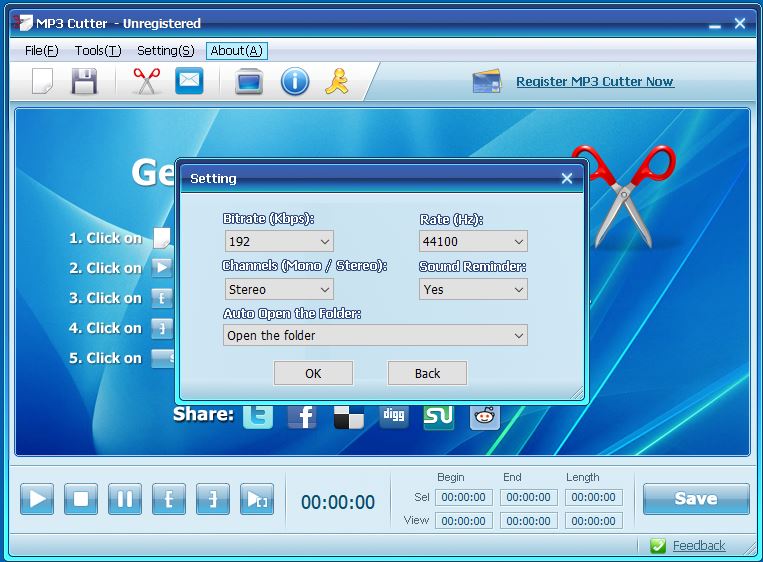The image size is (763, 562).
Task: Open the Feedback link
Action: point(699,545)
